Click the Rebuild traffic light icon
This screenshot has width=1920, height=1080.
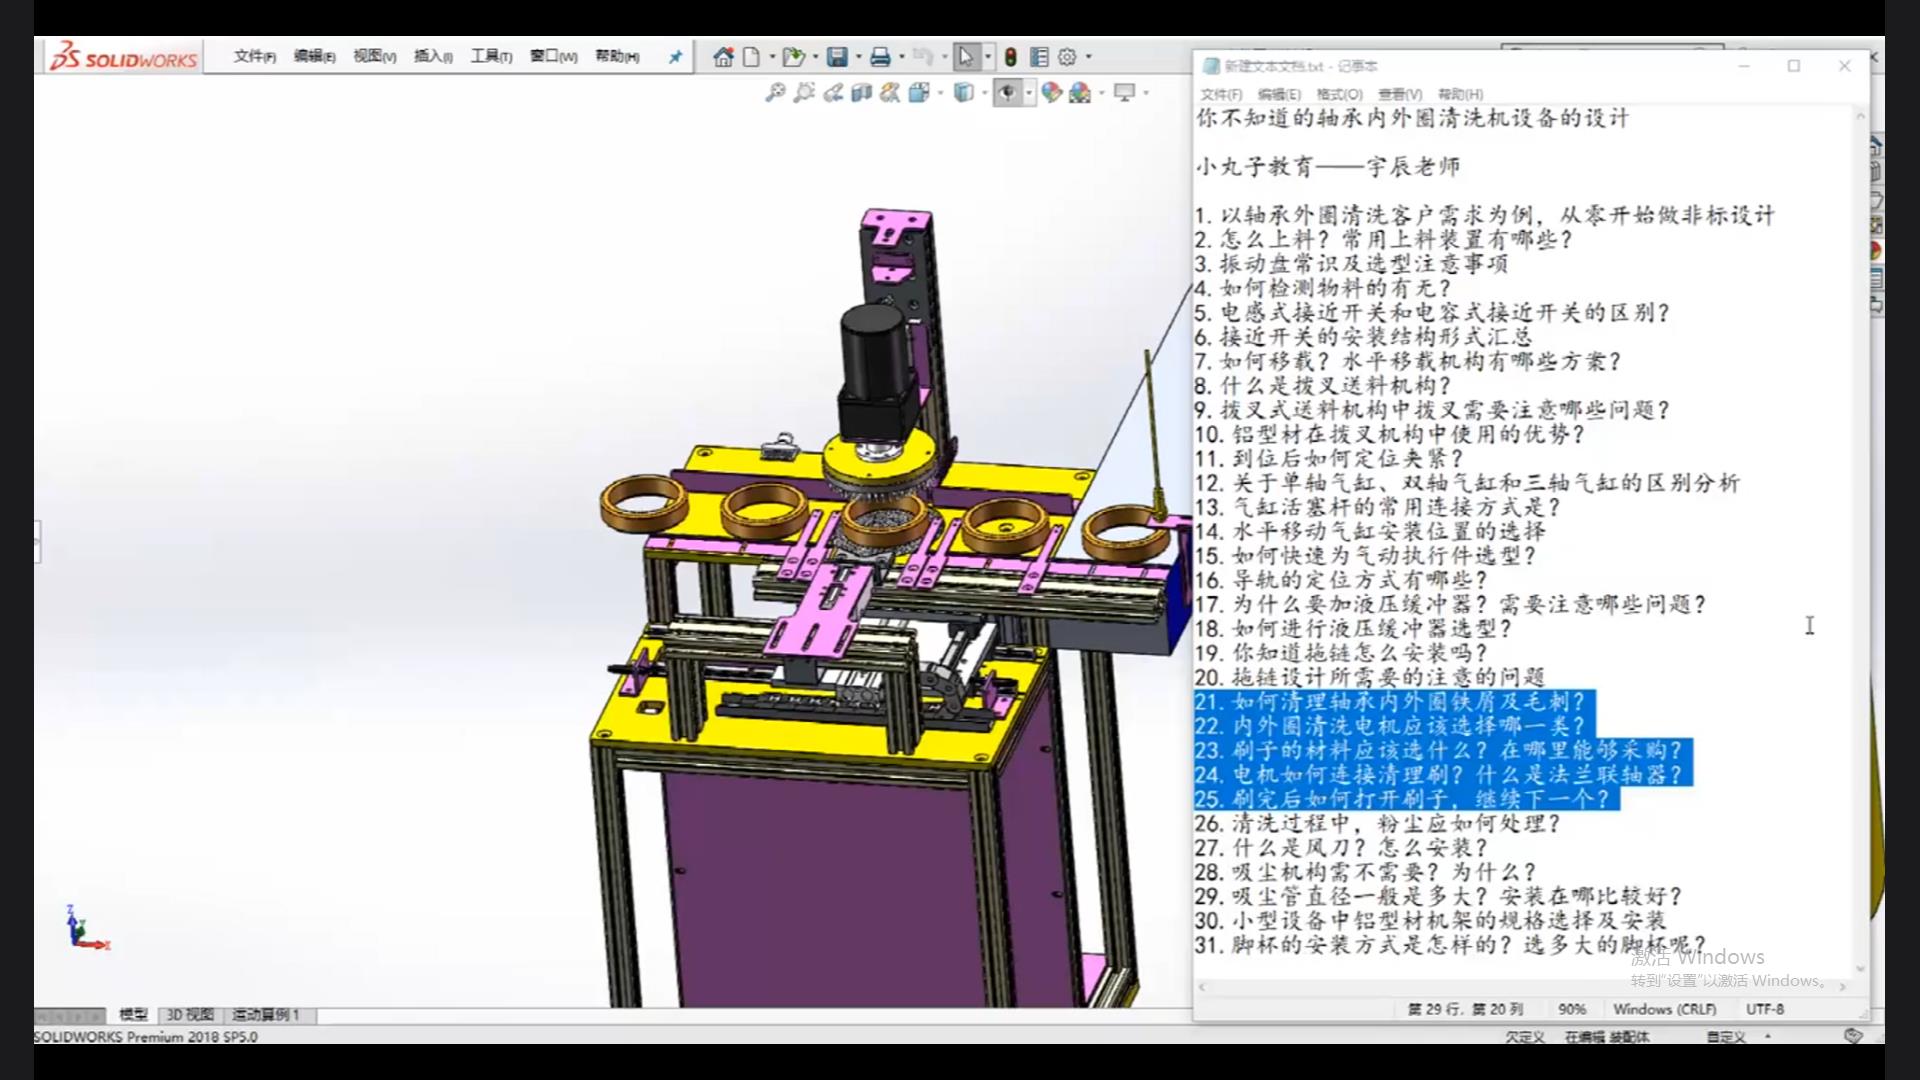tap(1011, 57)
